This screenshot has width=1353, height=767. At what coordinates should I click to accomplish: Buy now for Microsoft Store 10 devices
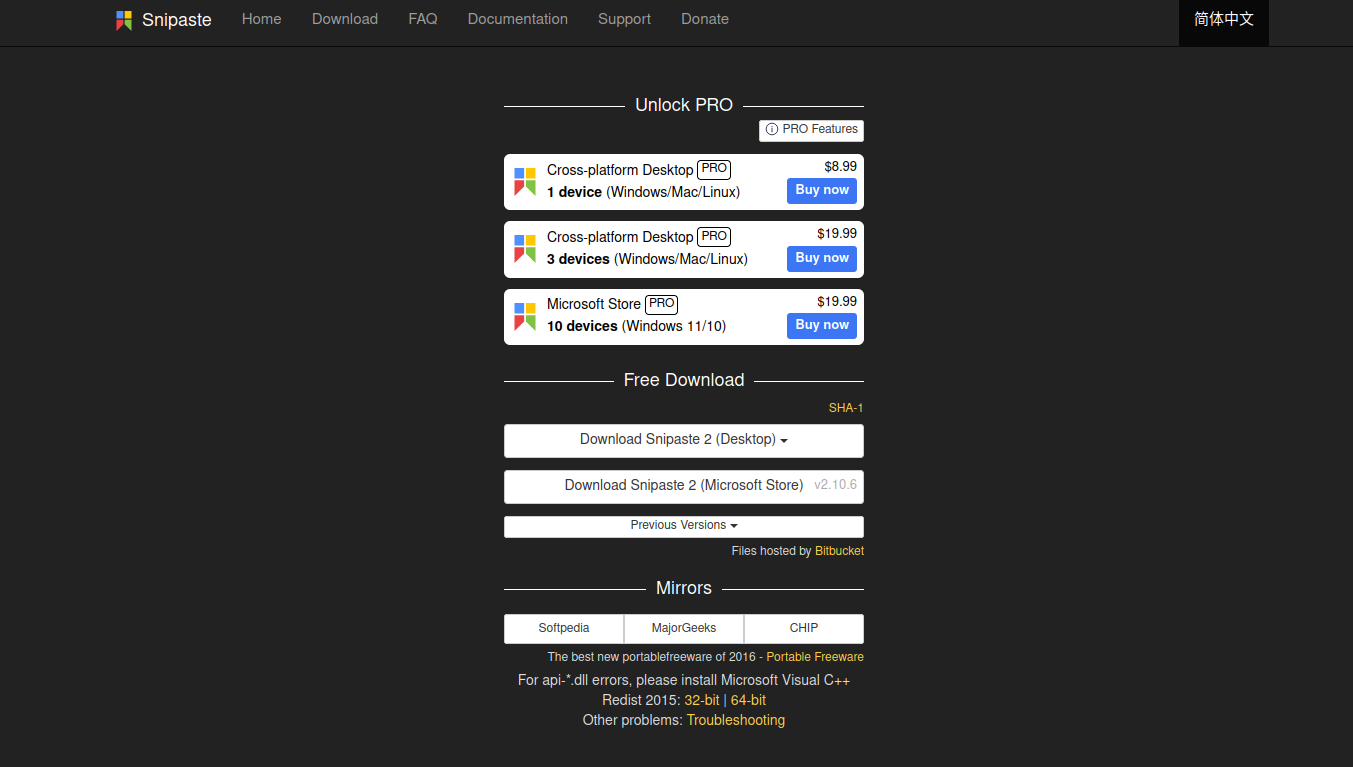(822, 325)
